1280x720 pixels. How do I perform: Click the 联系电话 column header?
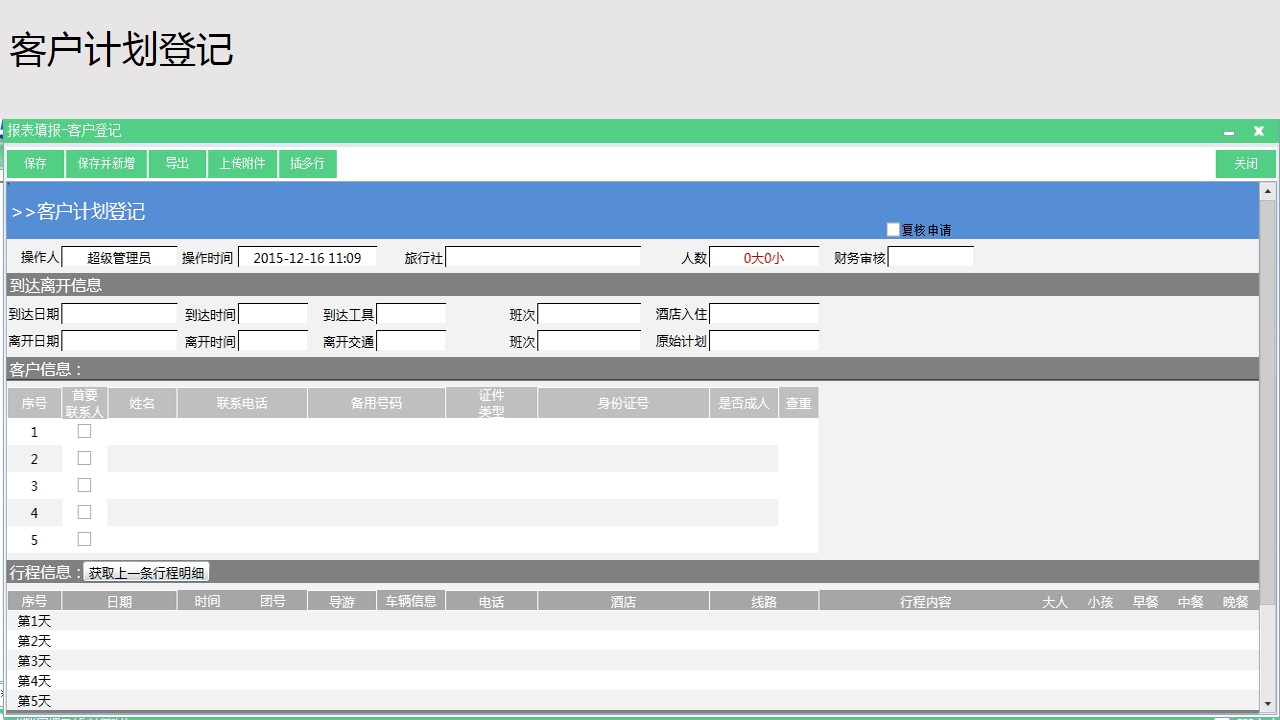click(242, 403)
